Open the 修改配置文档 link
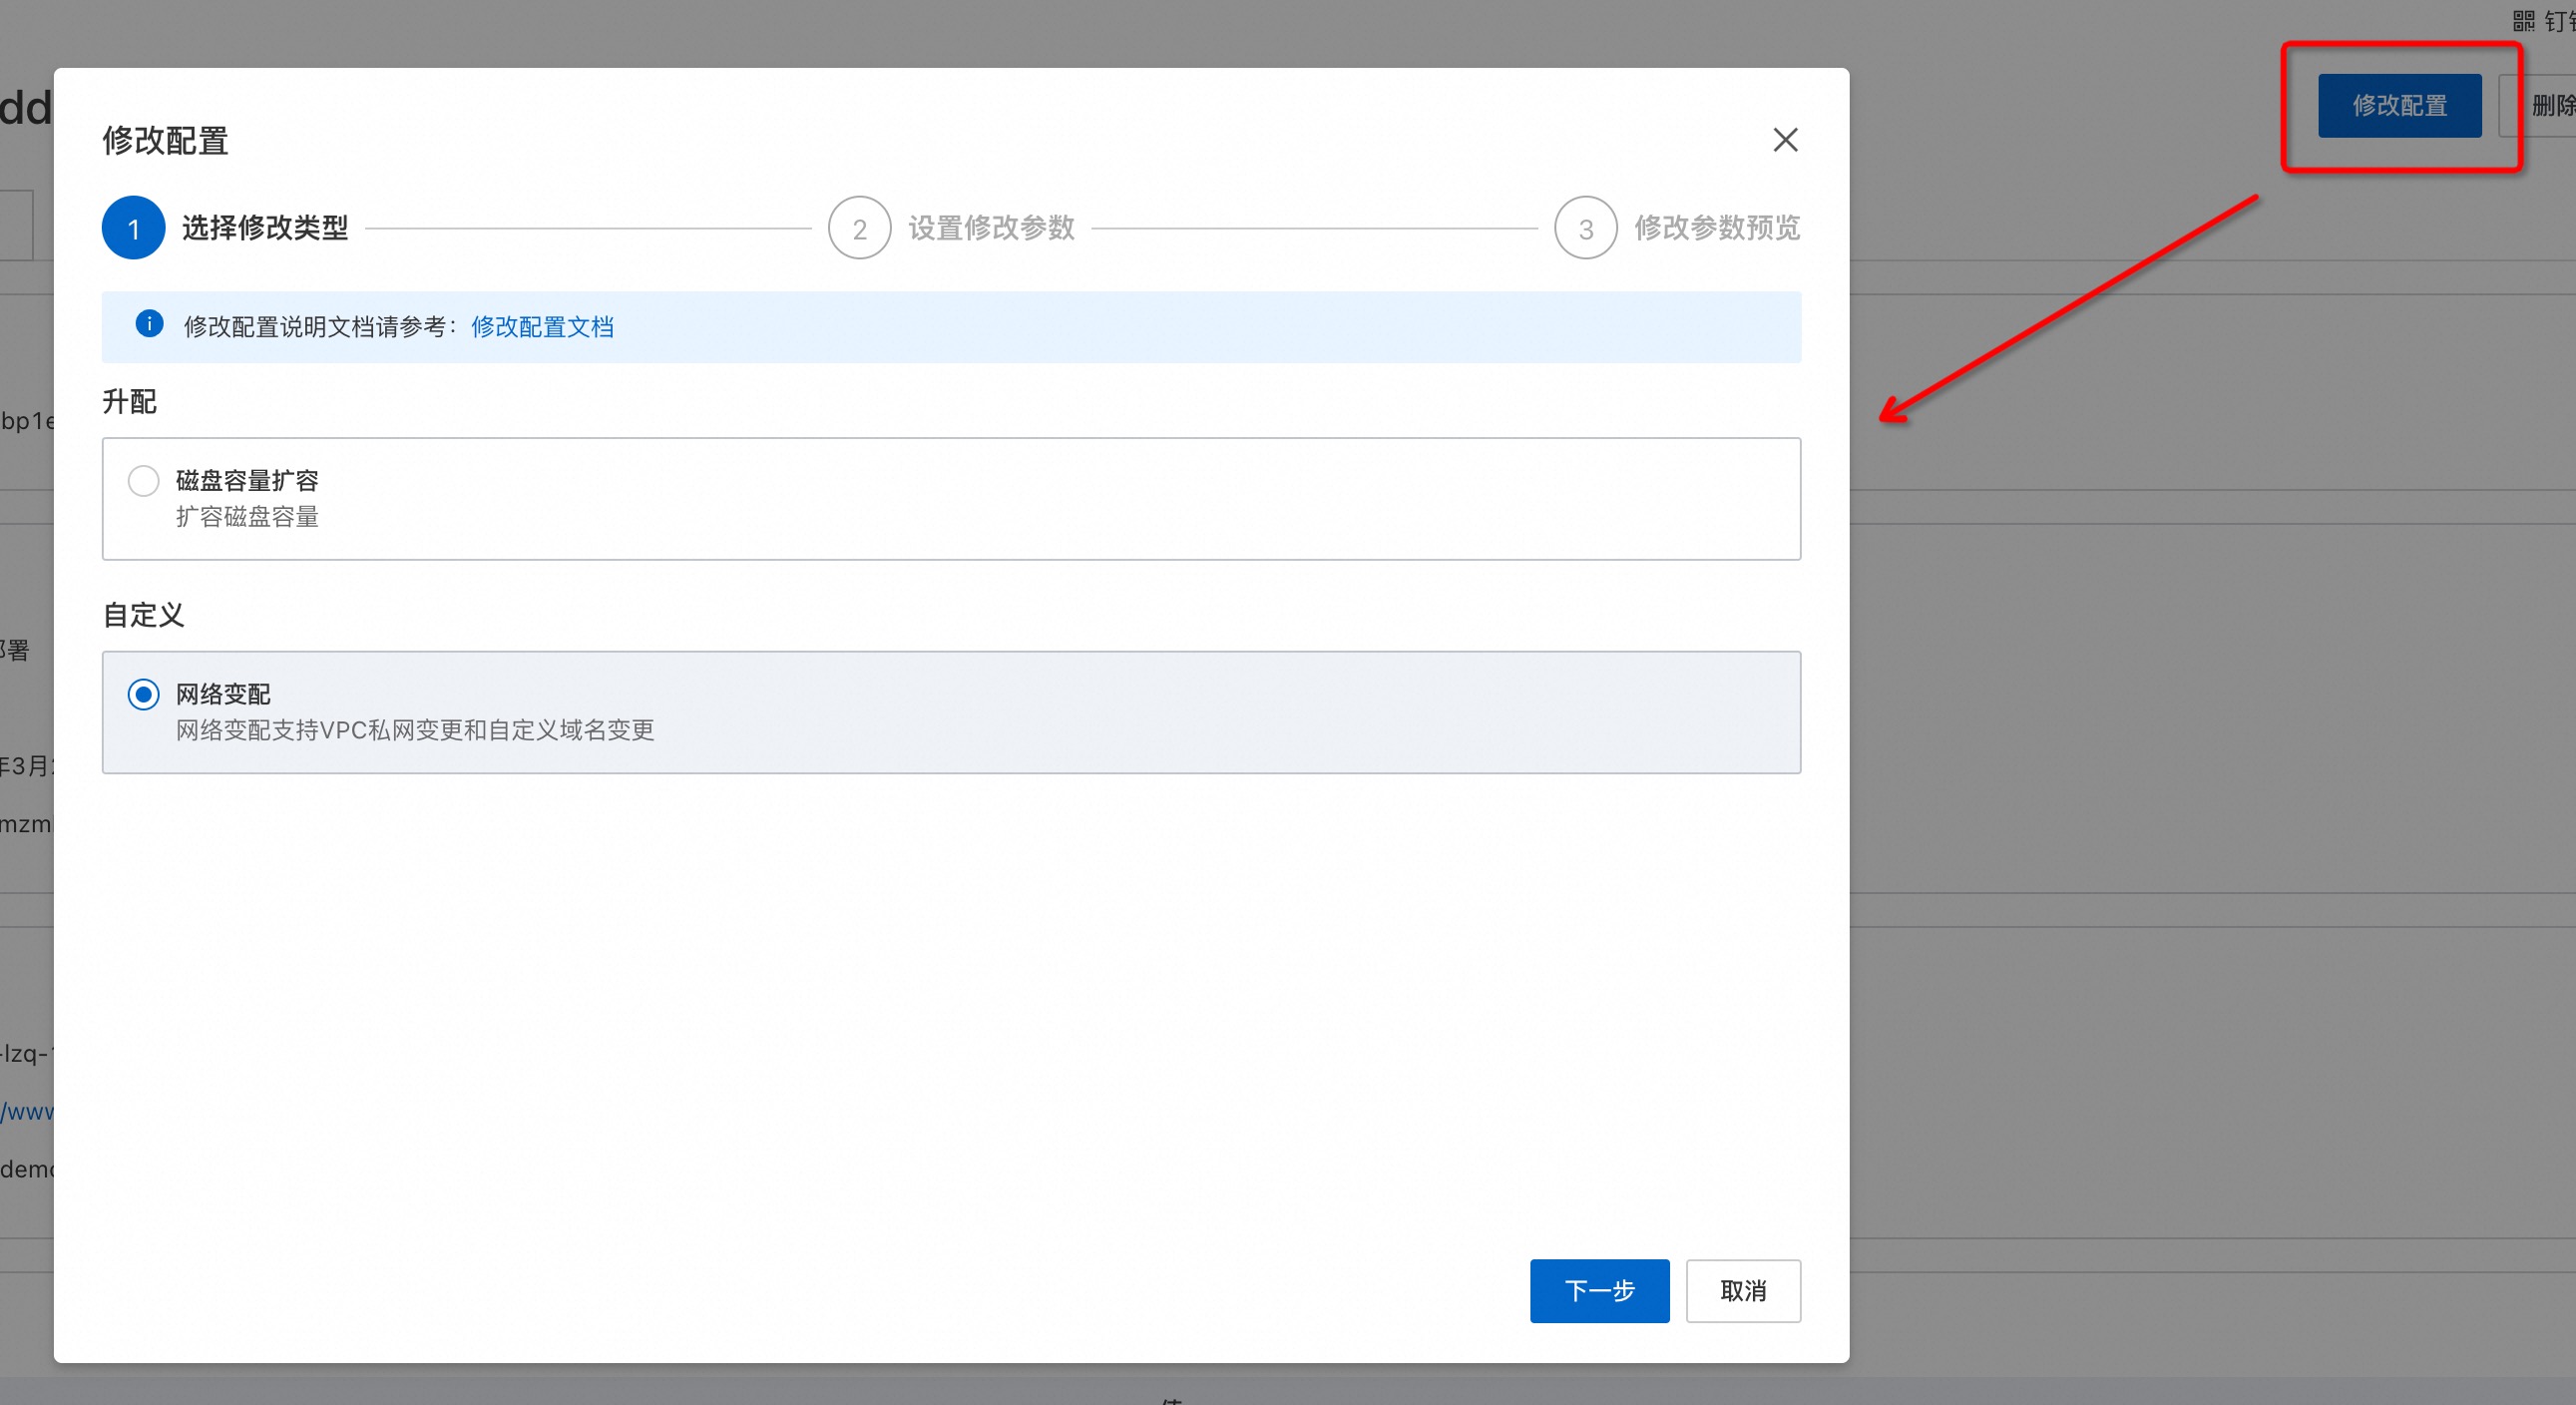 coord(542,327)
